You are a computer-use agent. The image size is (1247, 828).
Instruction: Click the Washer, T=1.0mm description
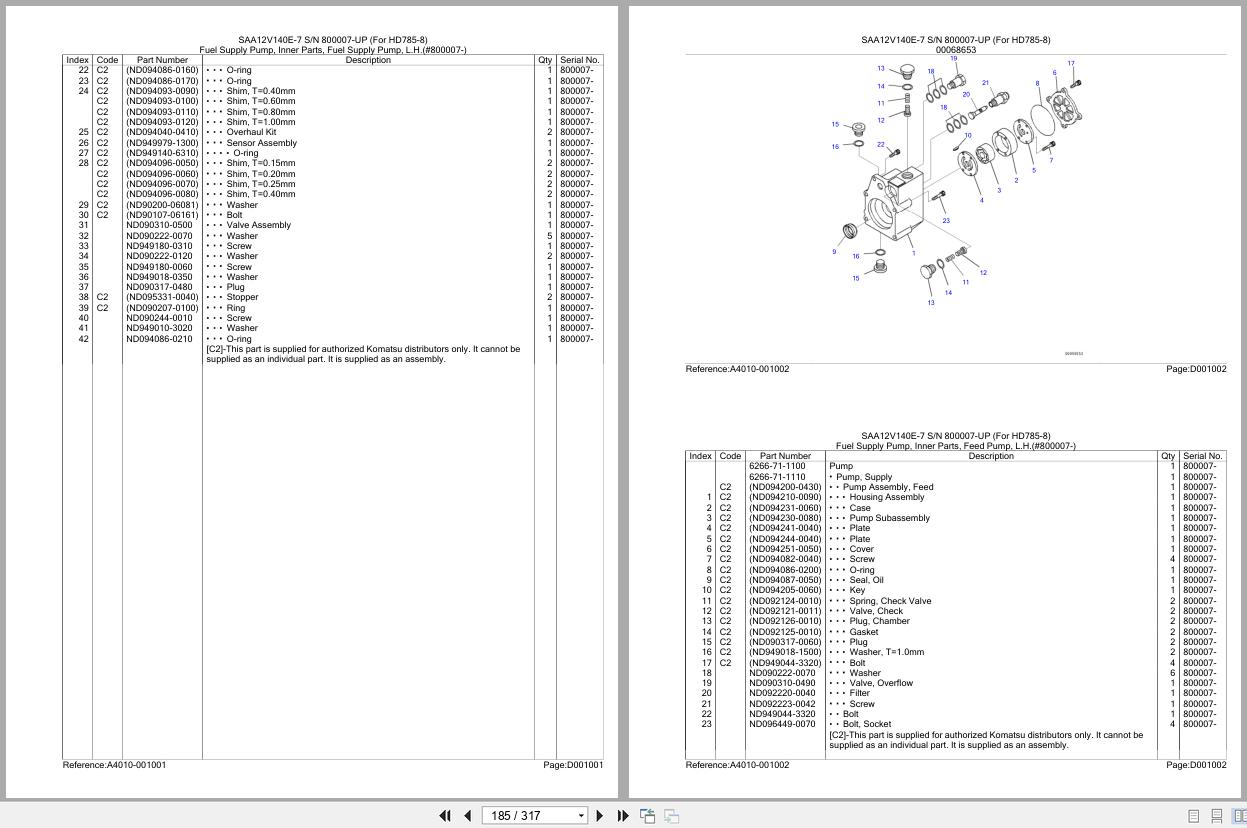tap(886, 652)
